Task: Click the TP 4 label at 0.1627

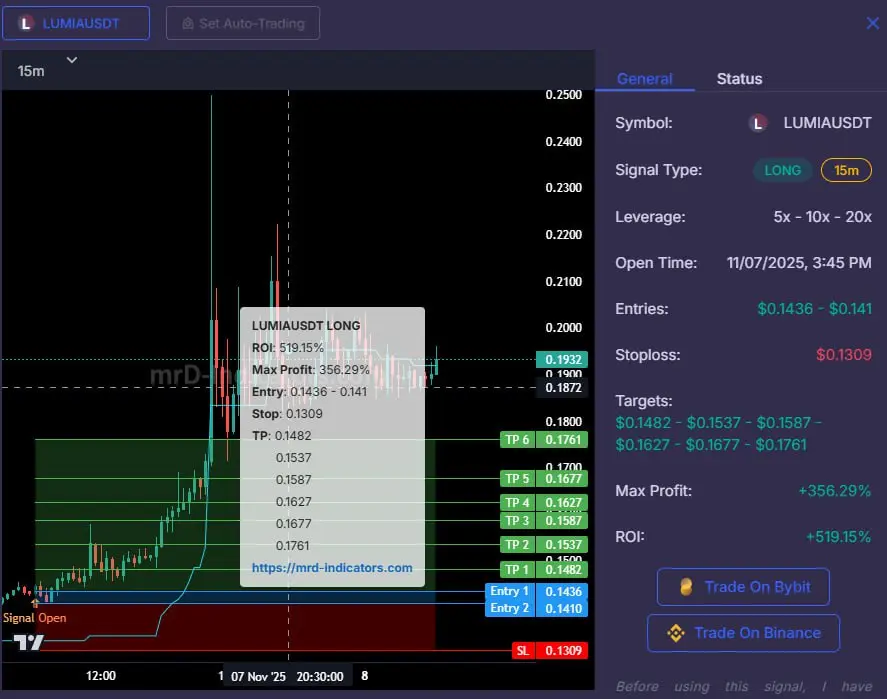Action: tap(544, 503)
